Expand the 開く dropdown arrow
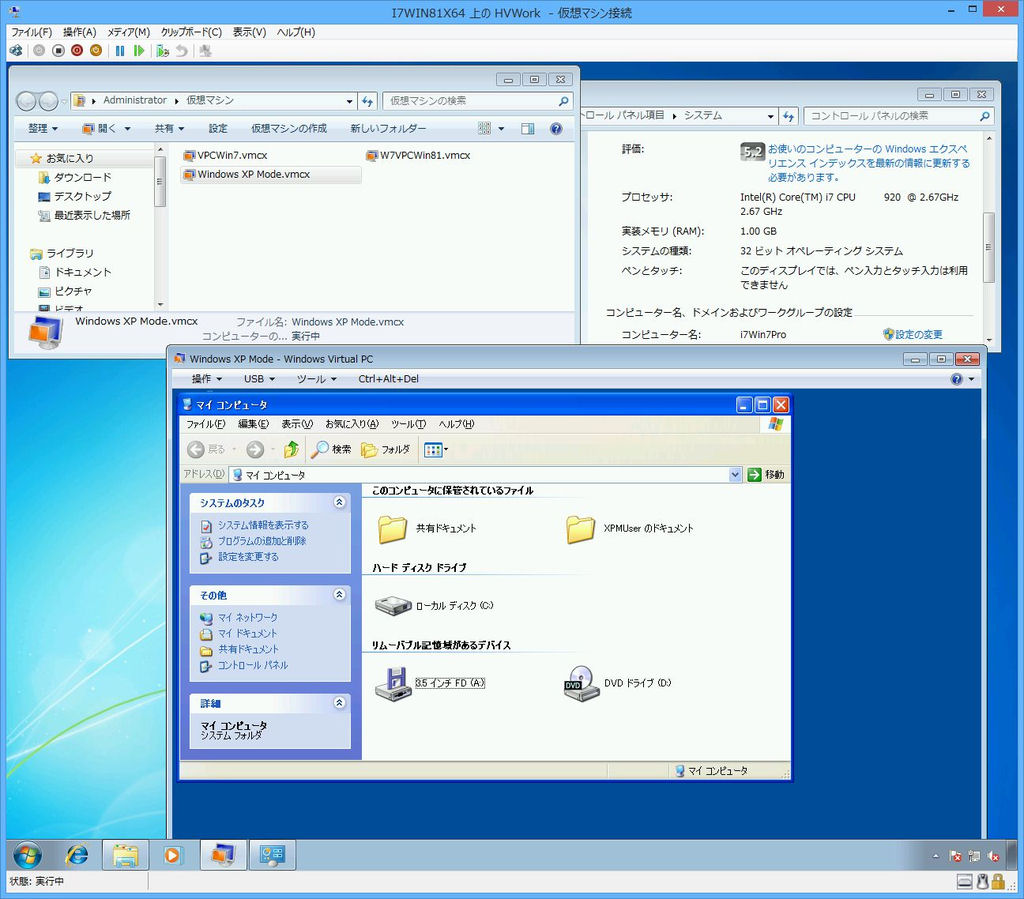Image resolution: width=1024 pixels, height=899 pixels. tap(127, 129)
